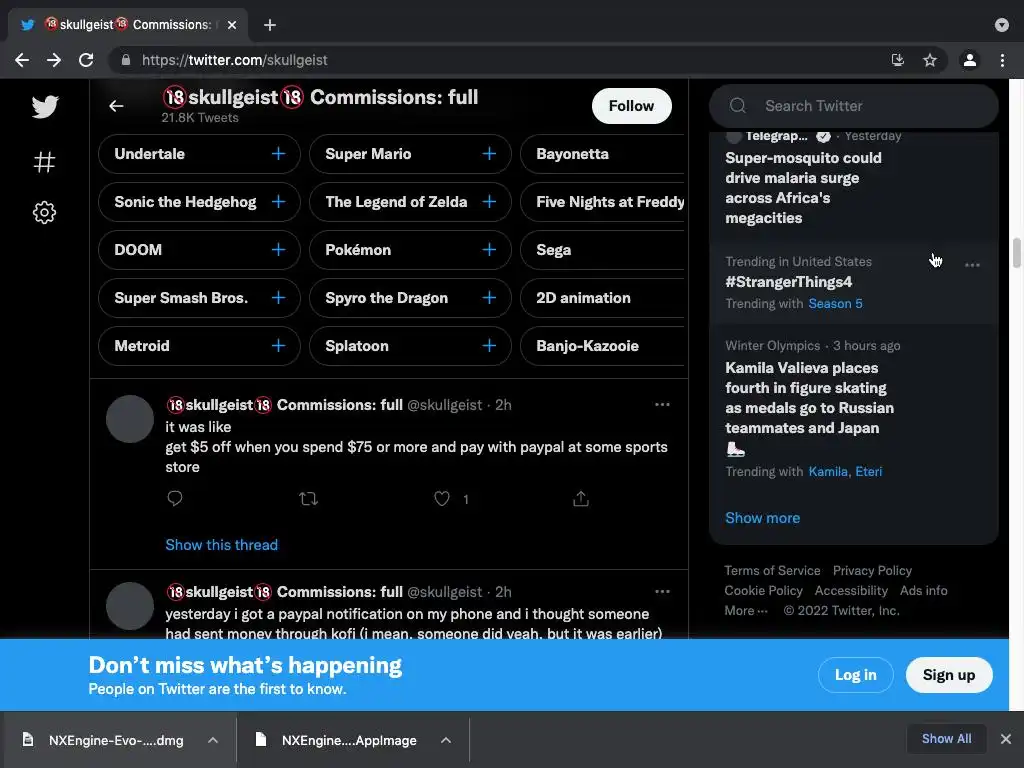Go forward with the browser forward arrow
Screen dimensions: 1024x768
pos(54,60)
